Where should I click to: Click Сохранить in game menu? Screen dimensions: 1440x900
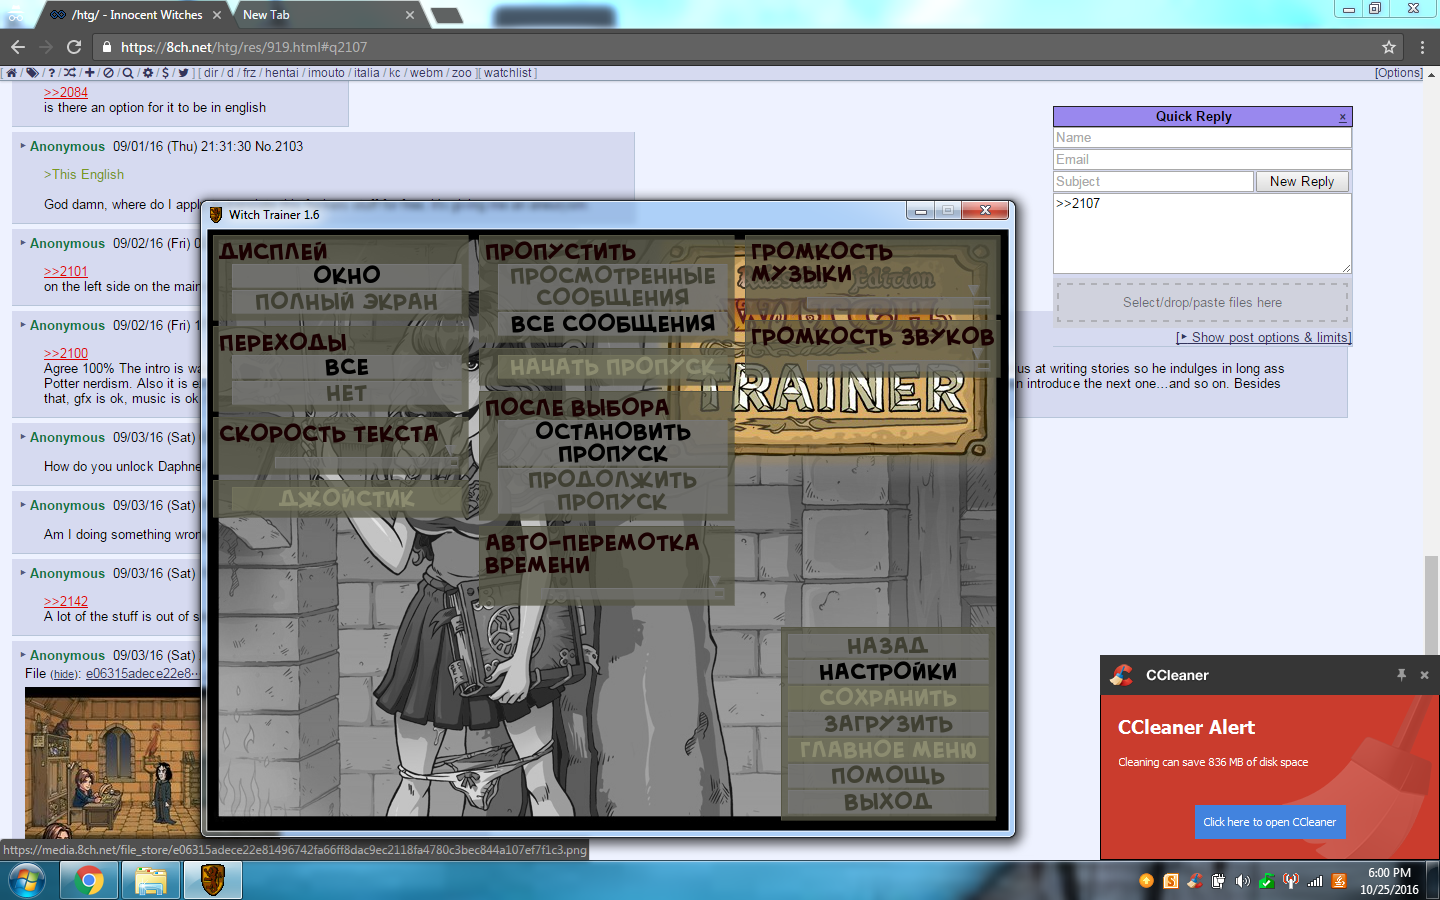tap(888, 697)
